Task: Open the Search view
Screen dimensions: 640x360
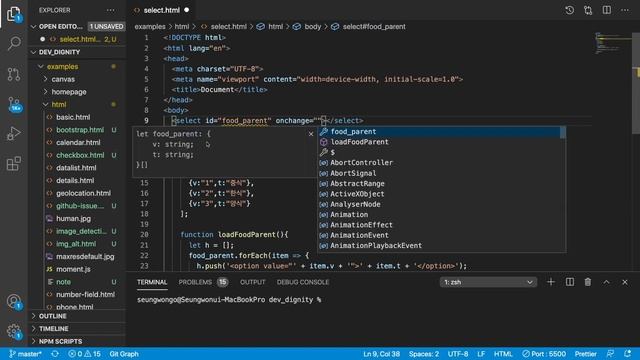Action: 14,43
